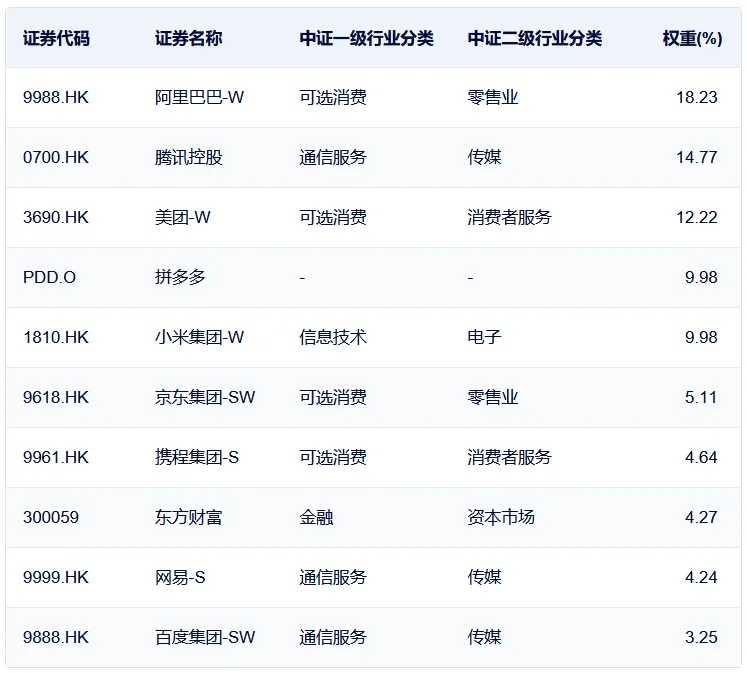Screen dimensions: 747x673
Task: Select the name 百度集团-SW
Action: (205, 638)
